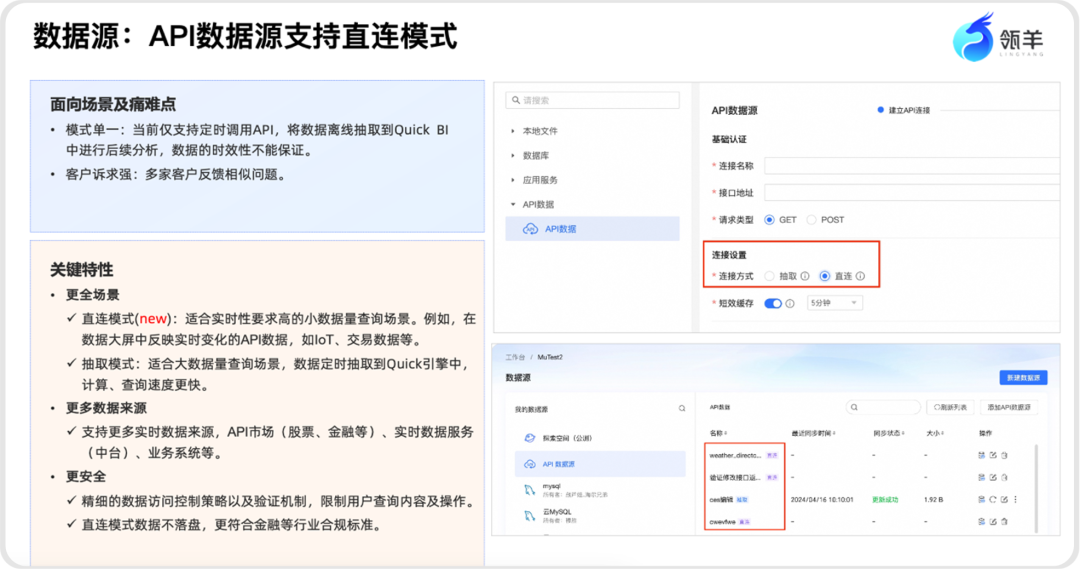The image size is (1080, 569).
Task: Click MuTest2 in the breadcrumb
Action: 550,357
